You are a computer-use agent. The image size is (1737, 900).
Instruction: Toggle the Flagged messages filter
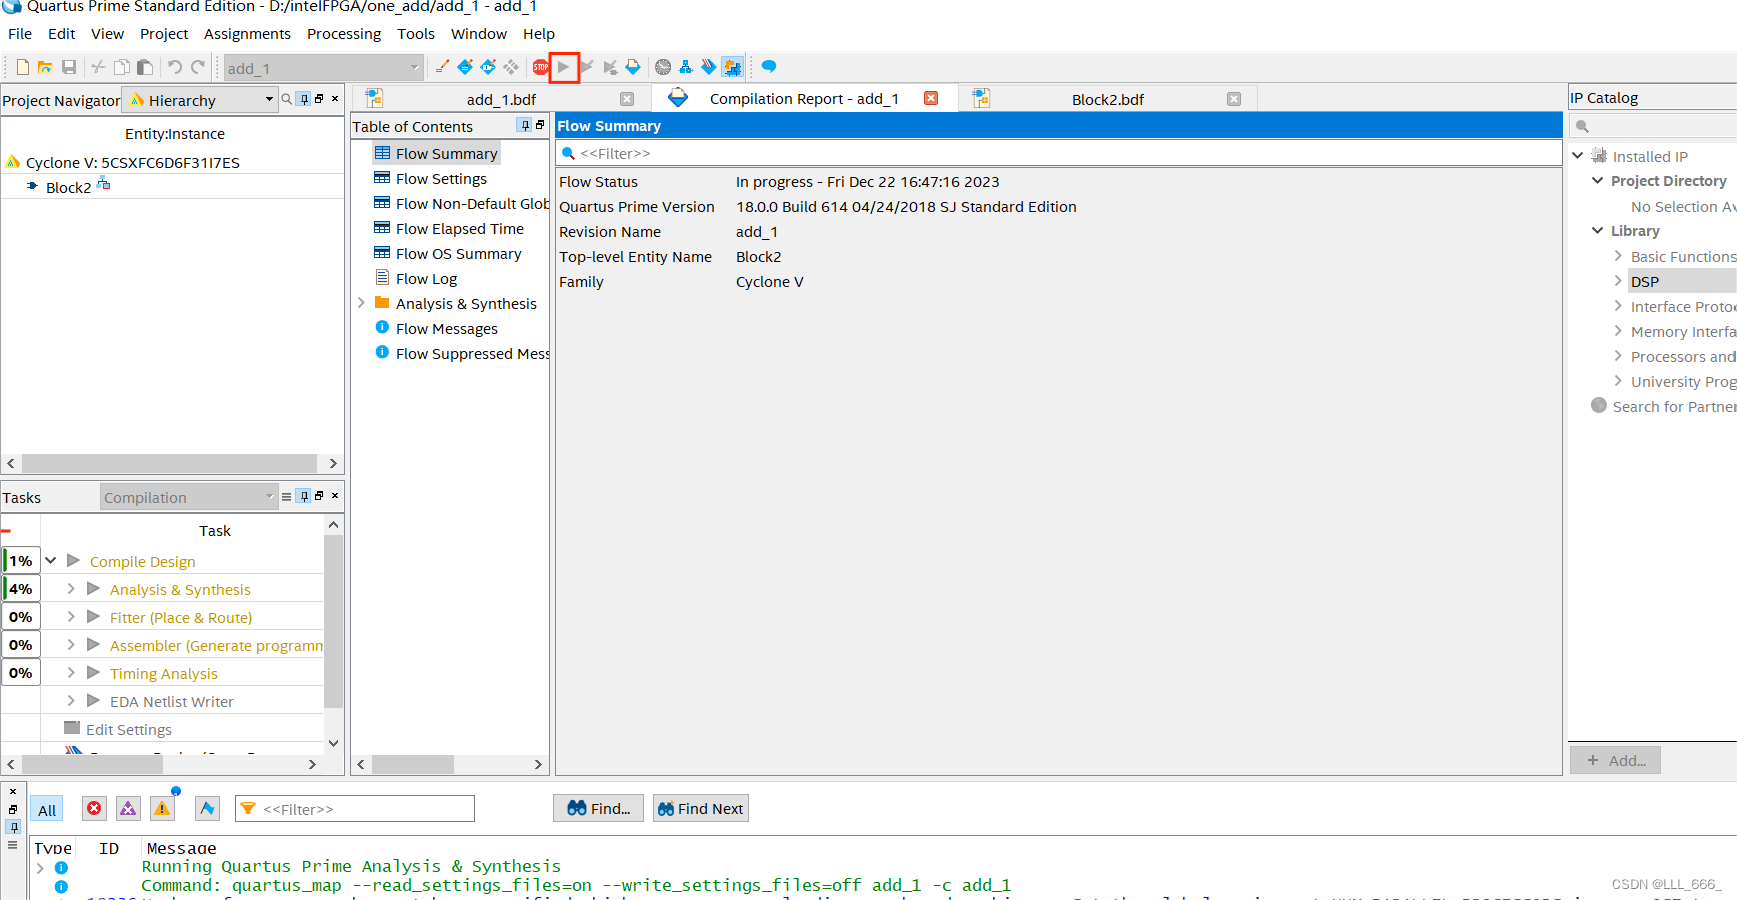click(207, 808)
